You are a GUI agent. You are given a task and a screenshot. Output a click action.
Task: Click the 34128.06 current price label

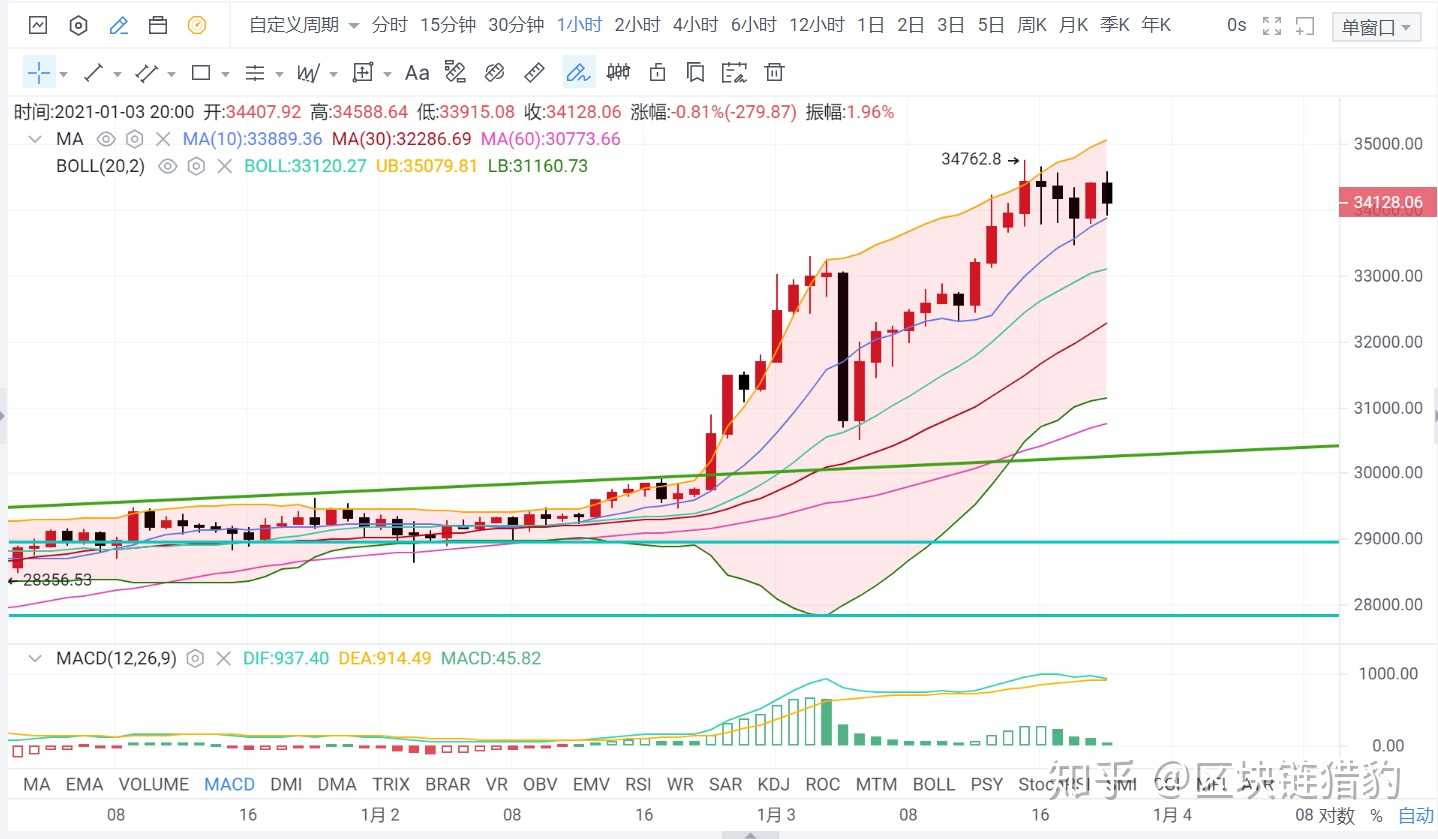pos(1388,203)
